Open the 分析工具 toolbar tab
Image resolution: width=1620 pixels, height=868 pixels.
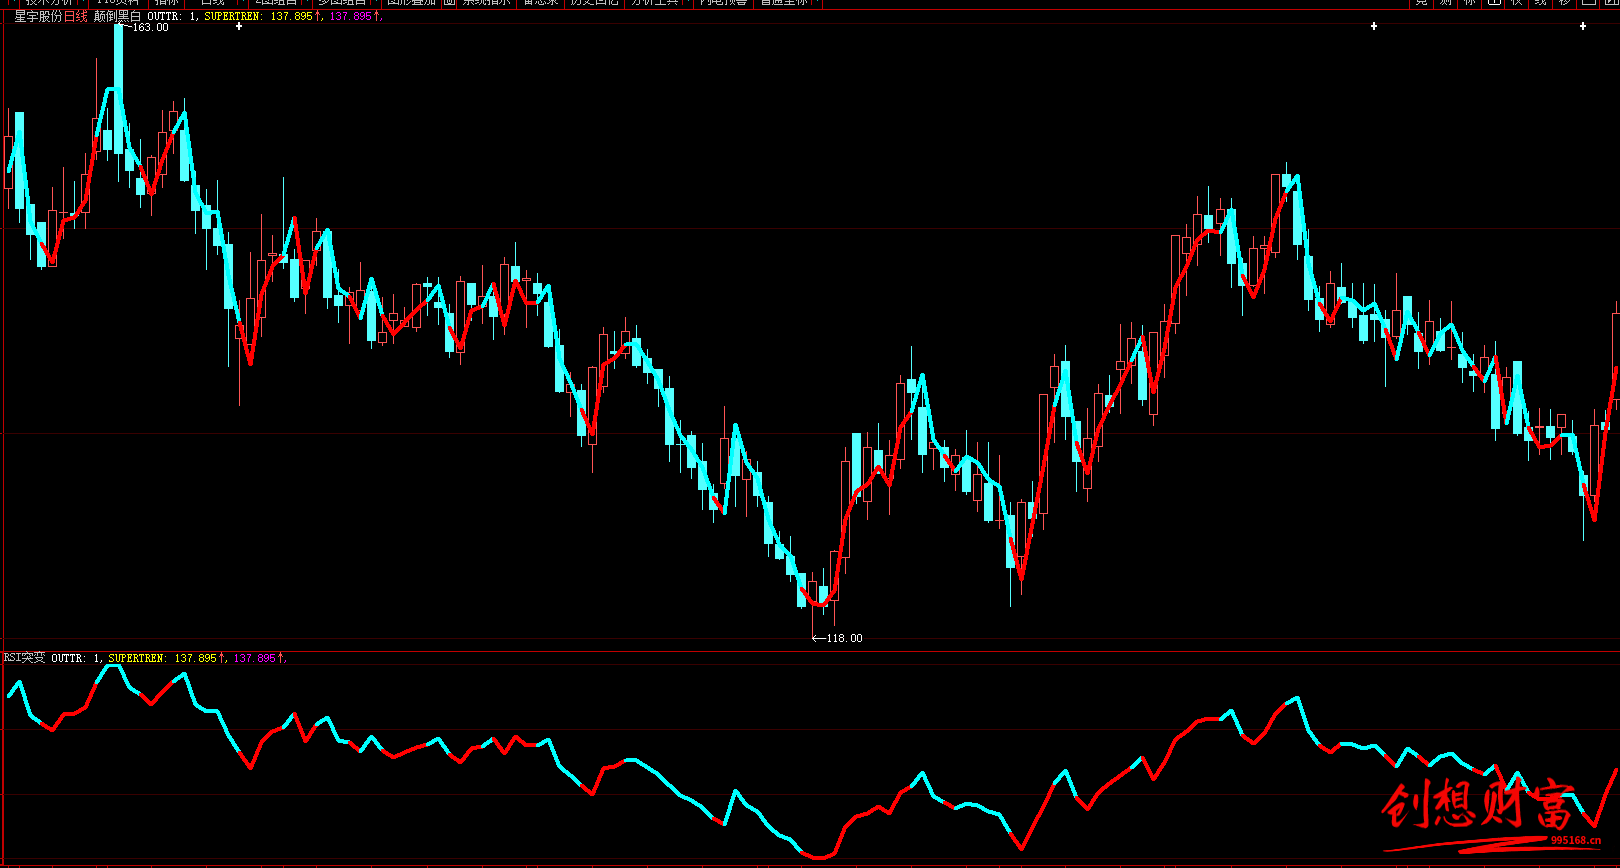(654, 3)
